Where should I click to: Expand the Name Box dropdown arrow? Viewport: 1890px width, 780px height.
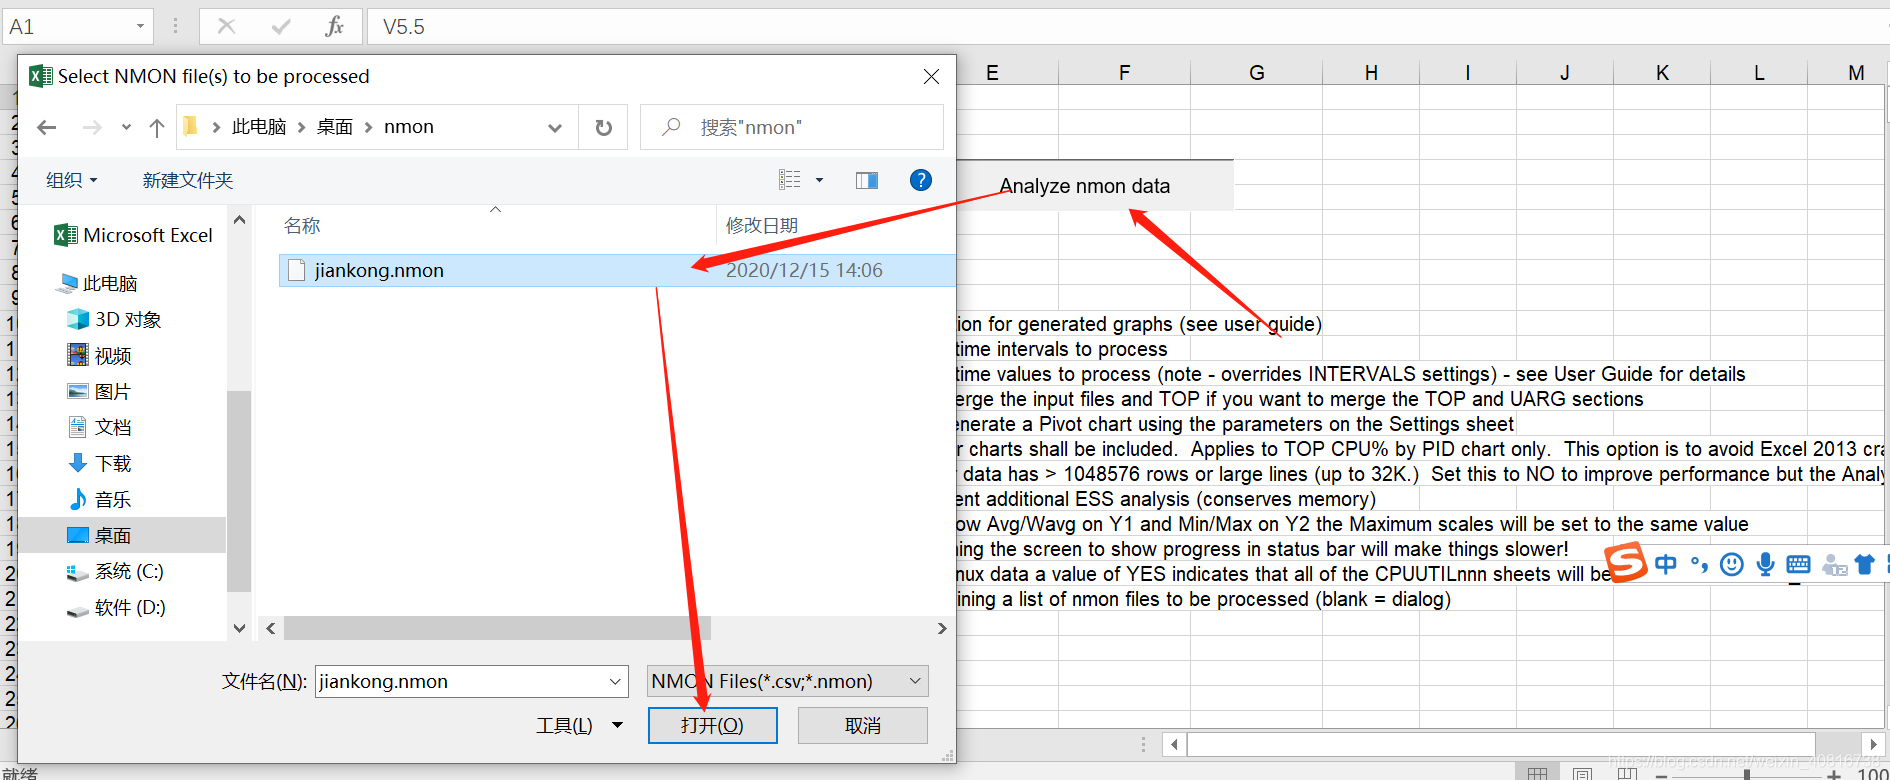(140, 26)
